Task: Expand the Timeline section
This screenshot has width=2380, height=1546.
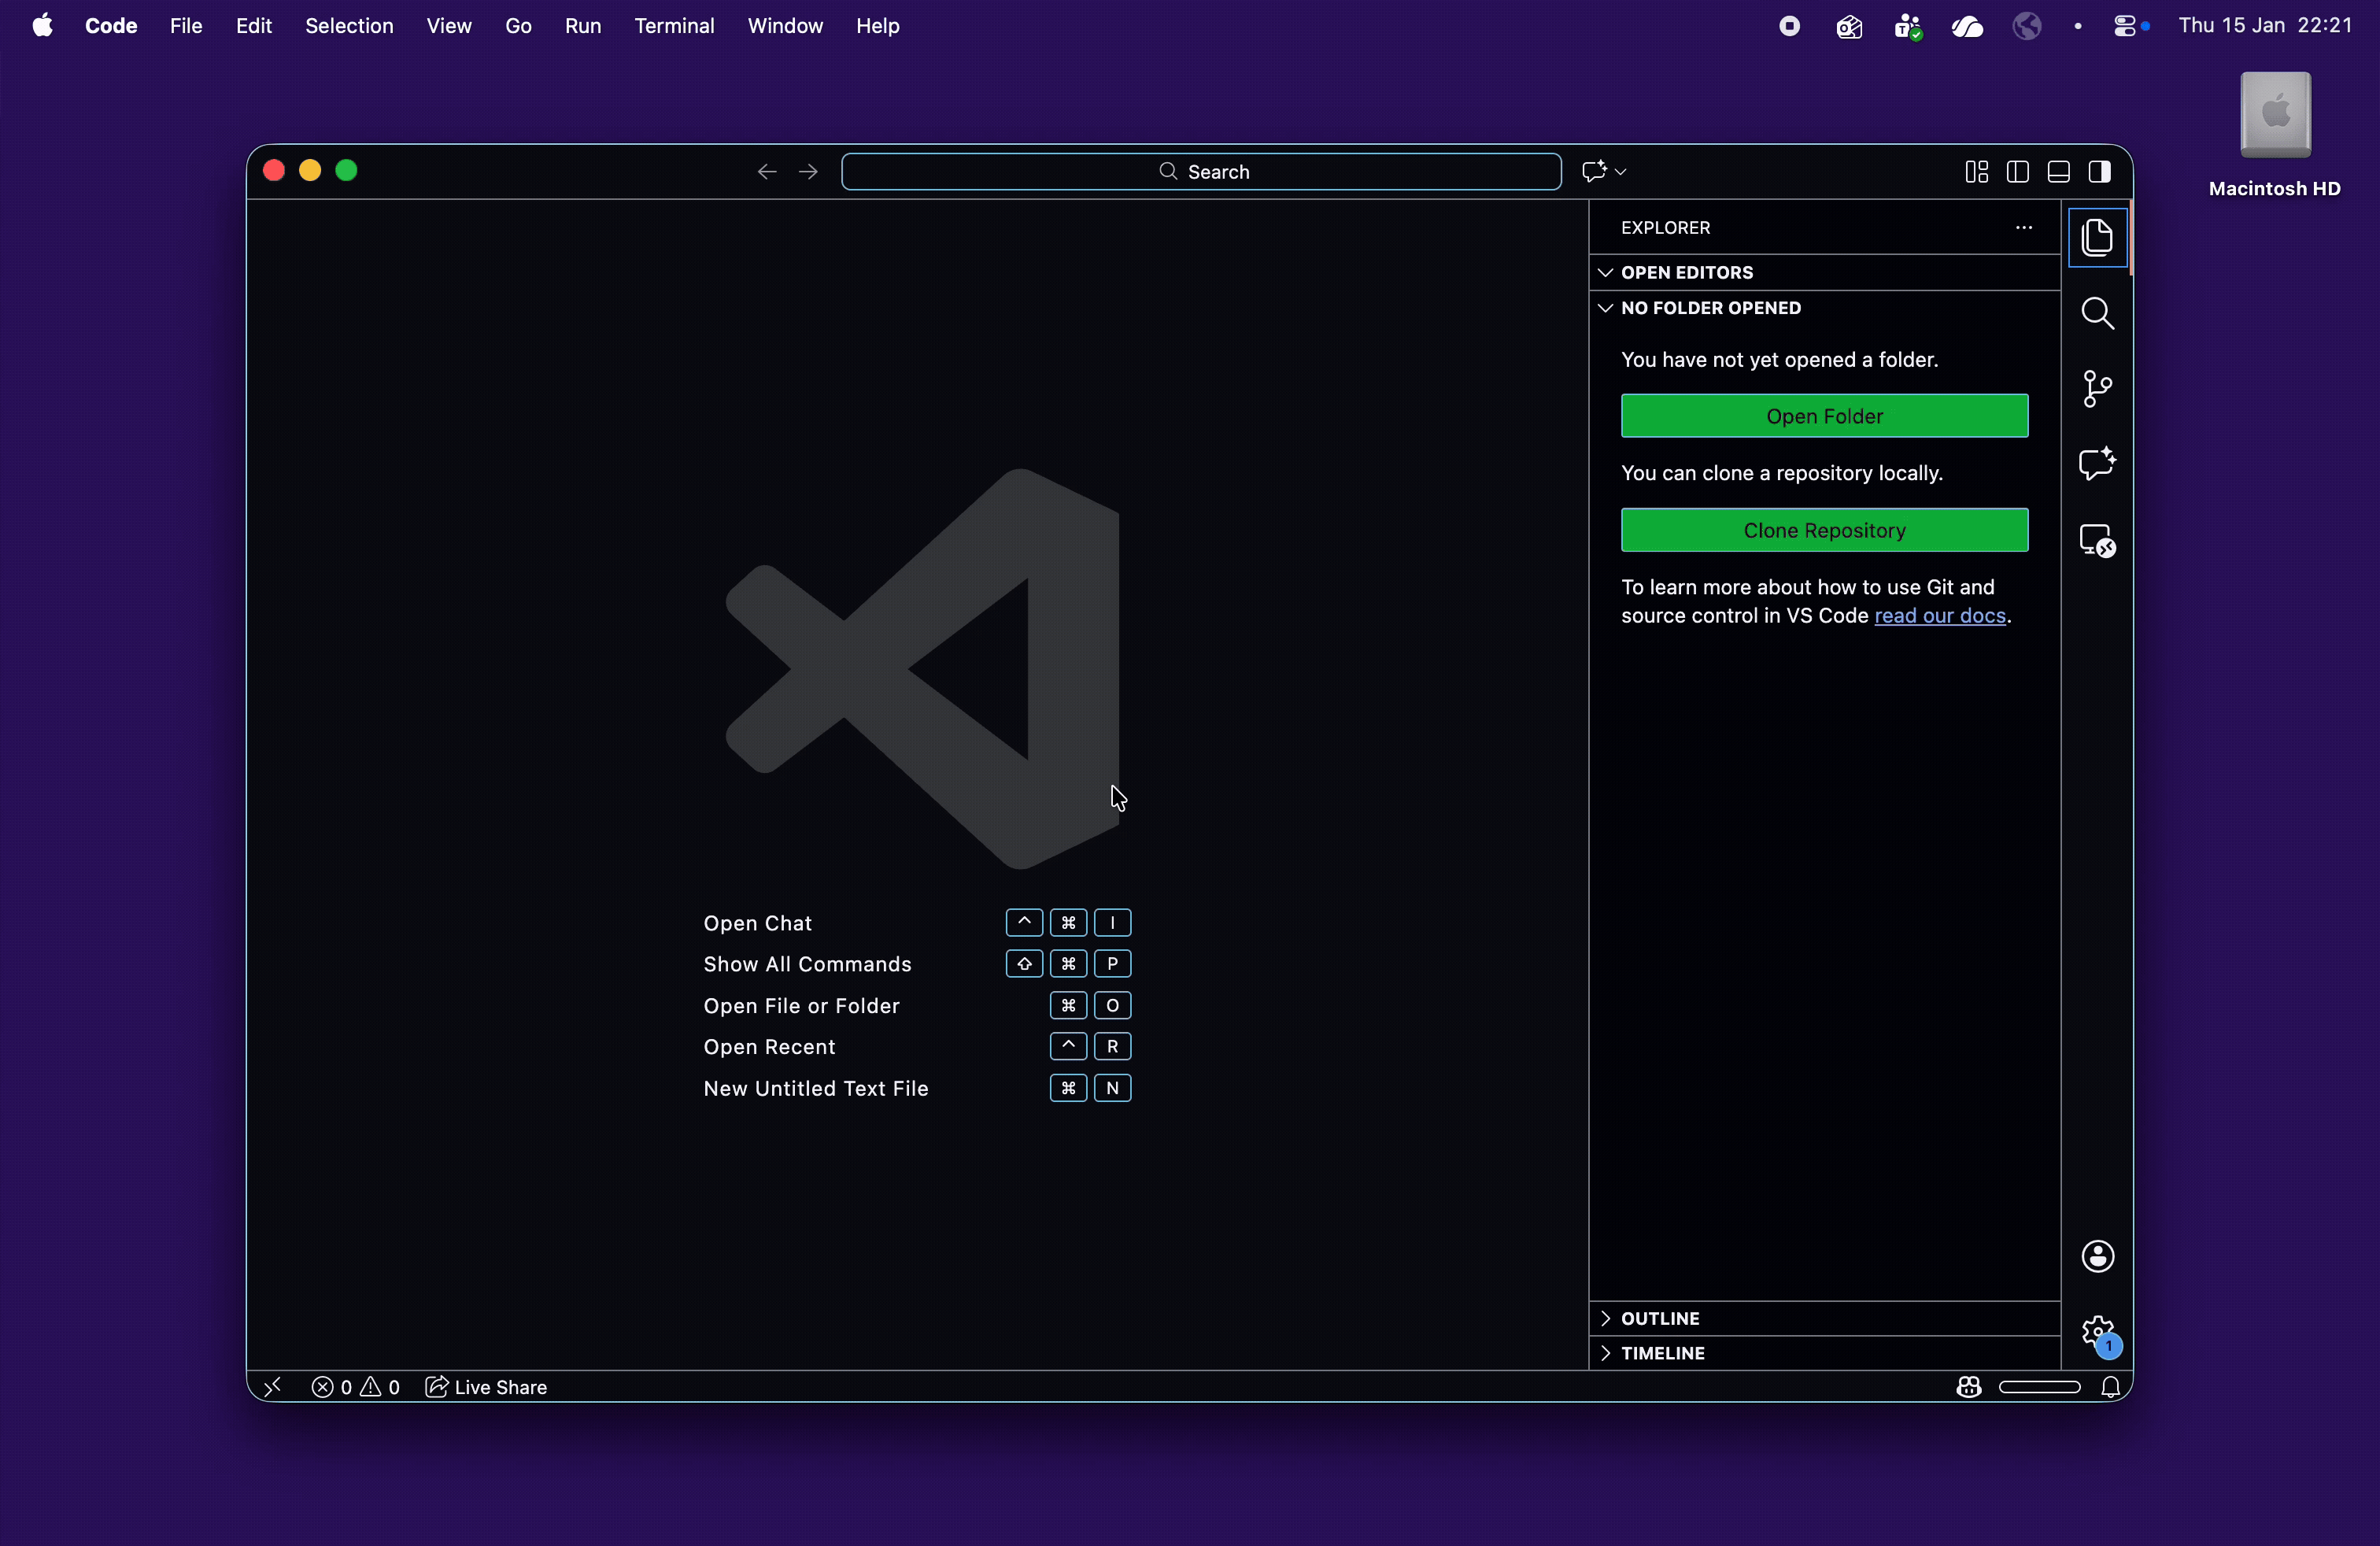Action: [1662, 1353]
